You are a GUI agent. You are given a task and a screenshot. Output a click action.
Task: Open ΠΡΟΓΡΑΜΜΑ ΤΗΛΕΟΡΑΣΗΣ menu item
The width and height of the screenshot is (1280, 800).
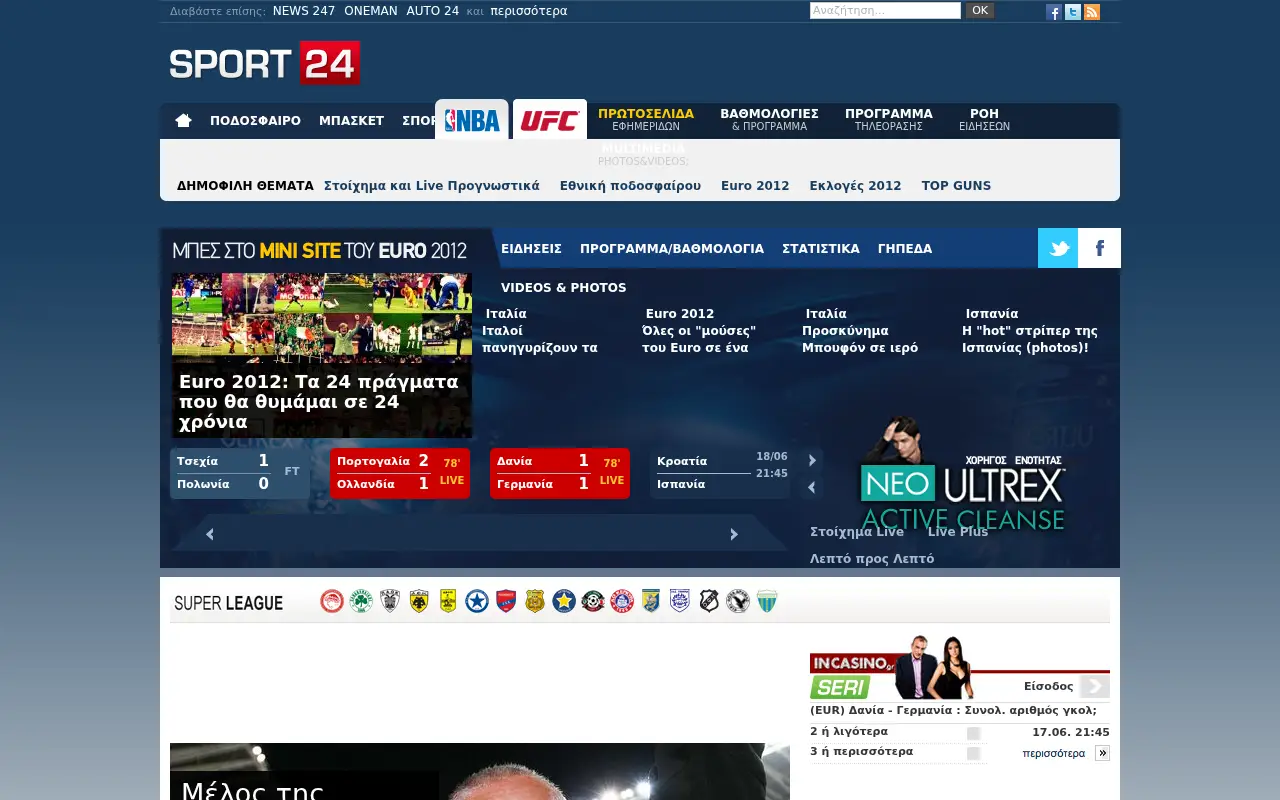click(x=888, y=120)
